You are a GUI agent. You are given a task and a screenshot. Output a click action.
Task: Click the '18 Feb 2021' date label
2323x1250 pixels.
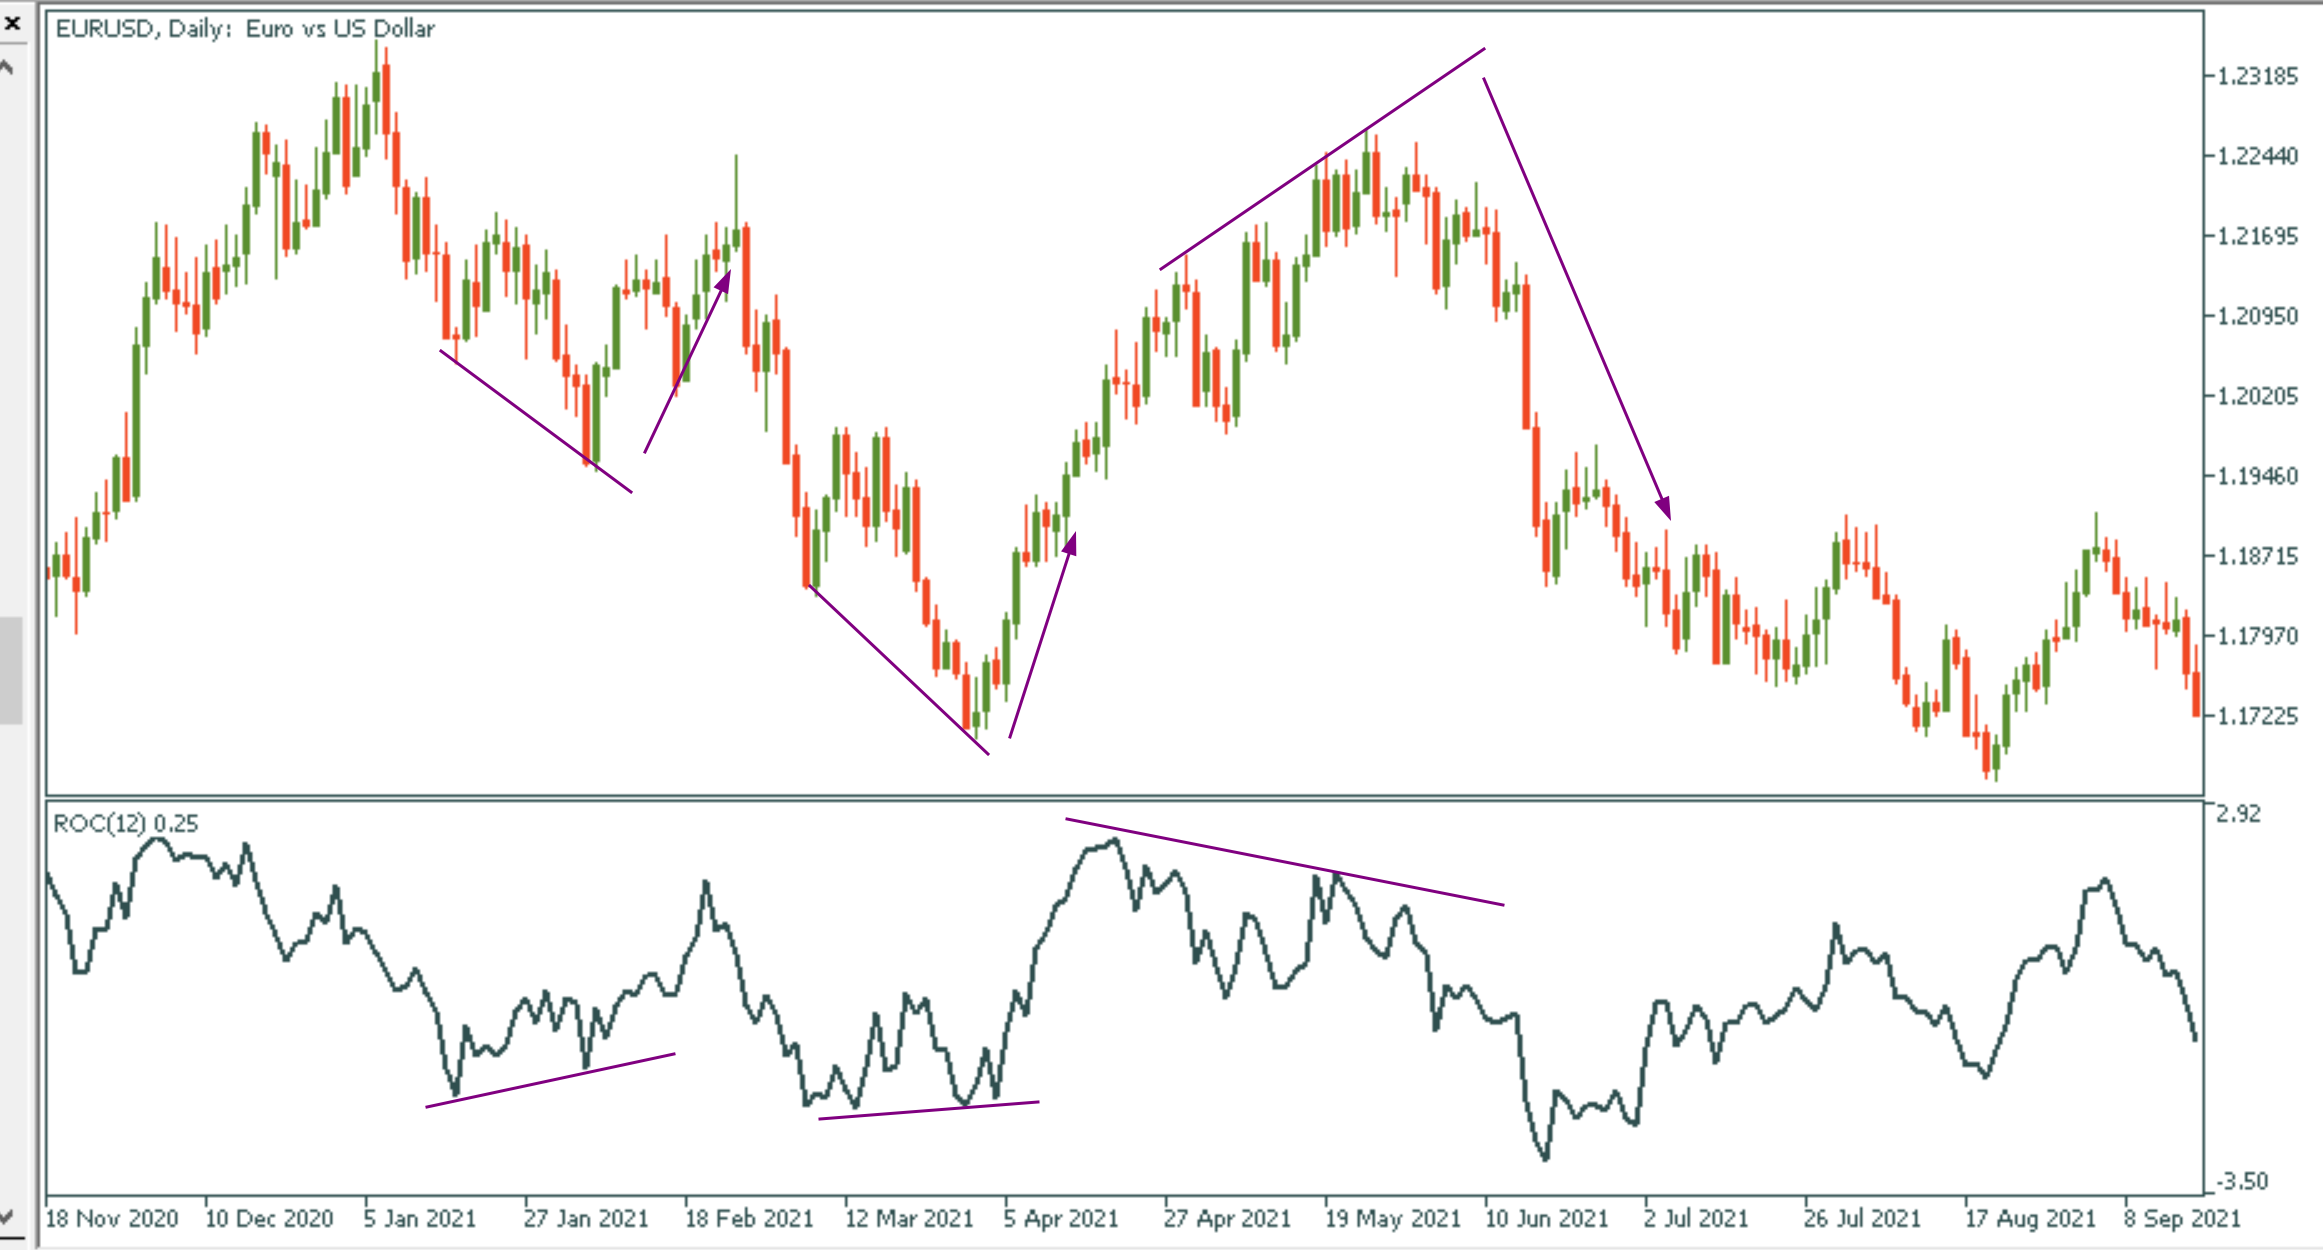pos(749,1218)
